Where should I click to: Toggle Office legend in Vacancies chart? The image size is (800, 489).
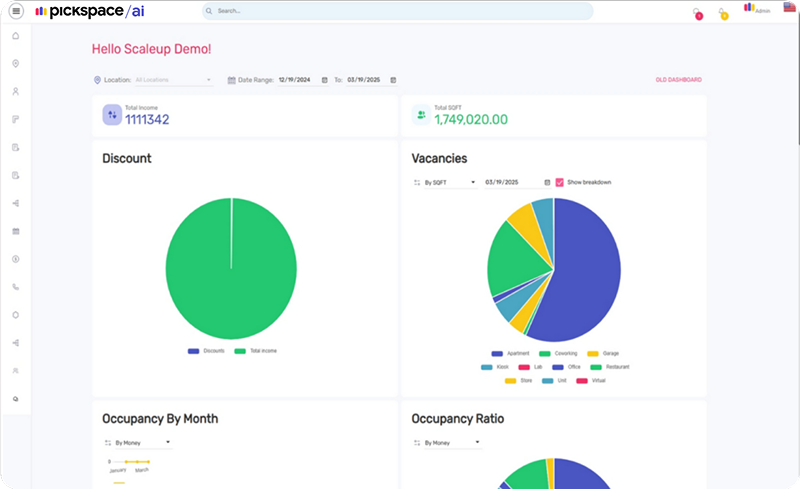tap(566, 367)
